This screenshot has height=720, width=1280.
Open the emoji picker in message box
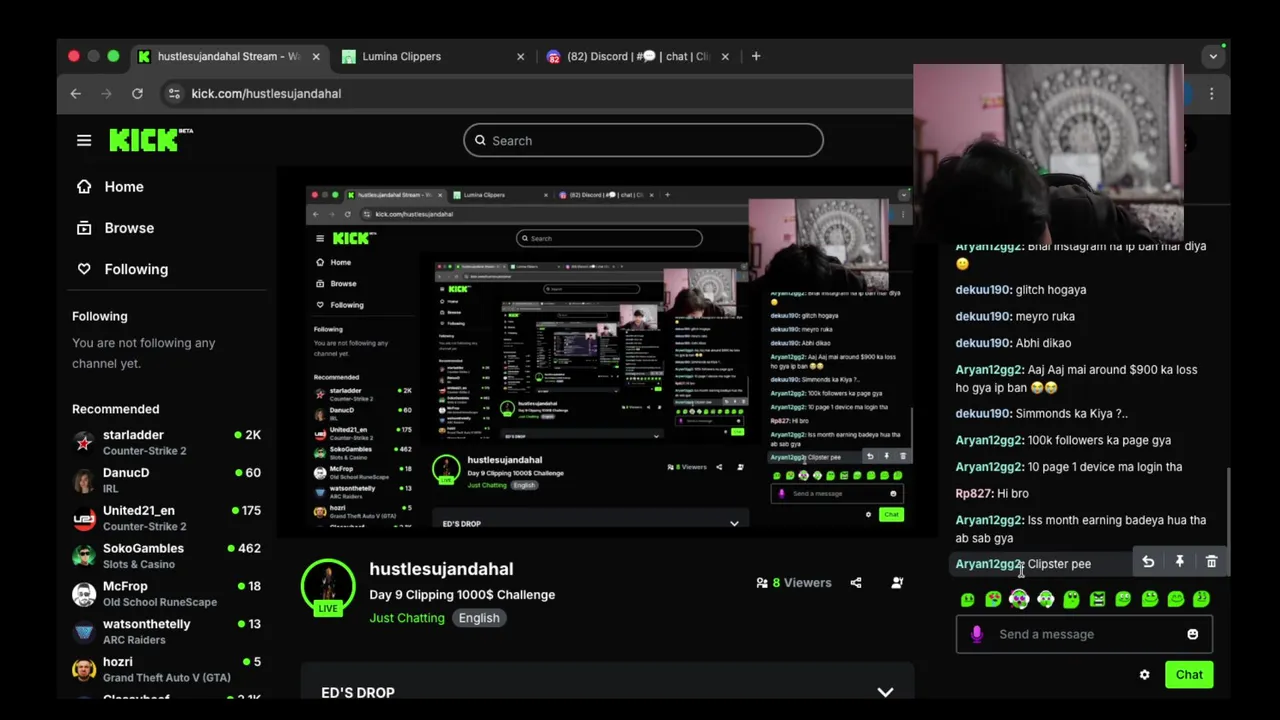(1192, 634)
